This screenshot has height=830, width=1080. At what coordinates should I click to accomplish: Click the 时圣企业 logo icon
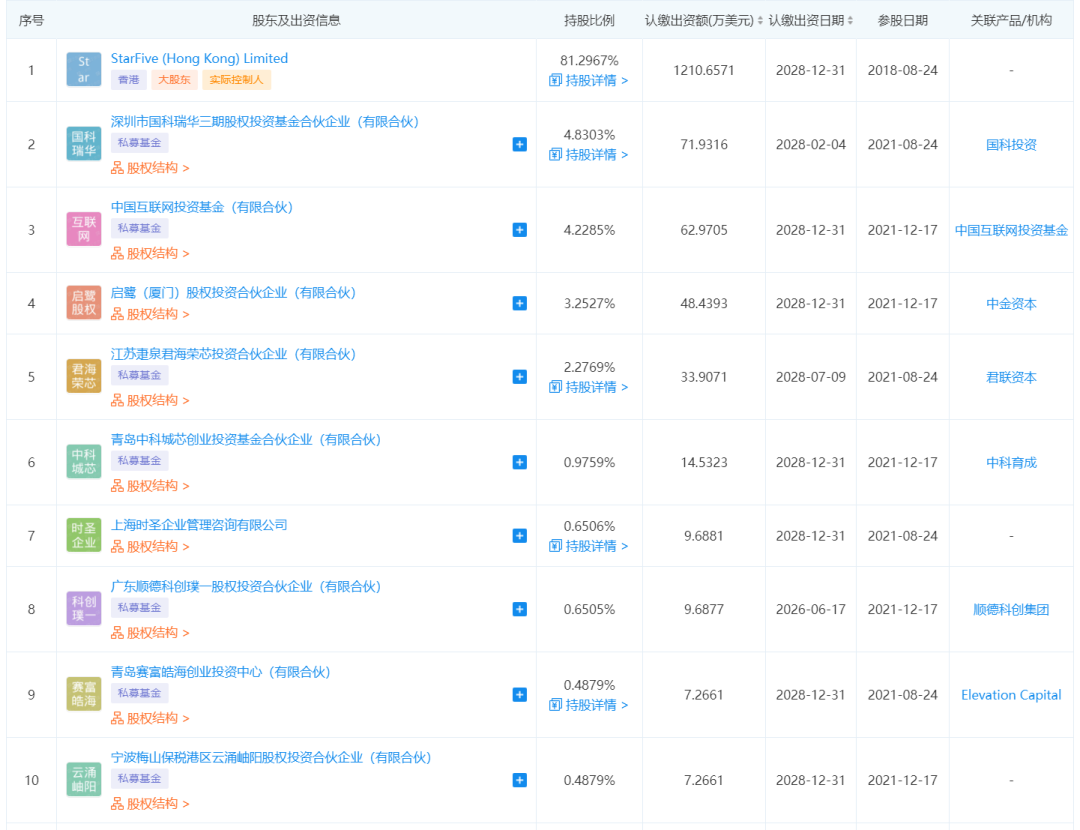84,536
